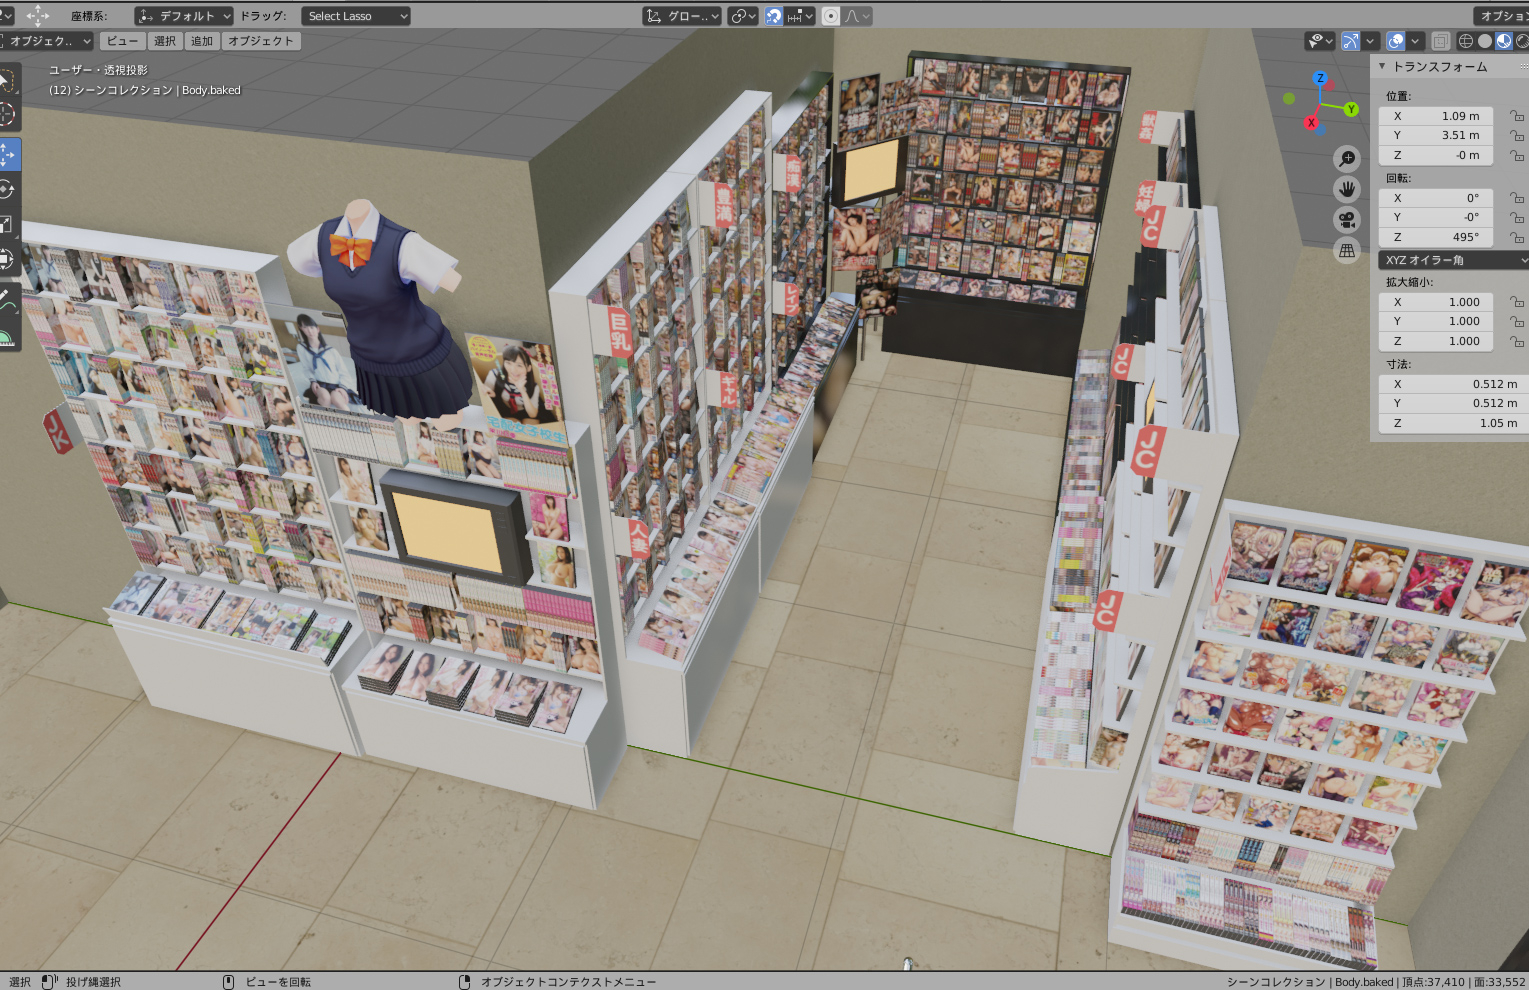Open the オブジェクト menu
The height and width of the screenshot is (990, 1529).
[260, 41]
